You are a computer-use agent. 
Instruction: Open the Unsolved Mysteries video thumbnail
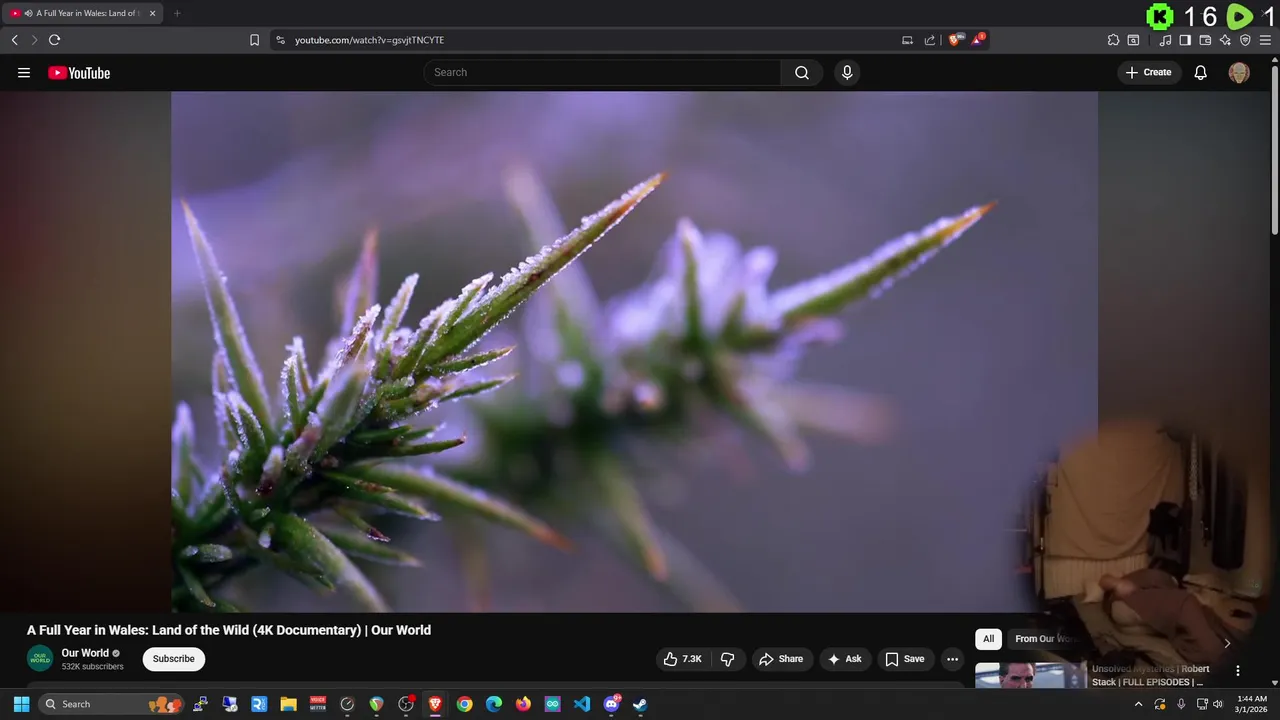pos(1031,675)
